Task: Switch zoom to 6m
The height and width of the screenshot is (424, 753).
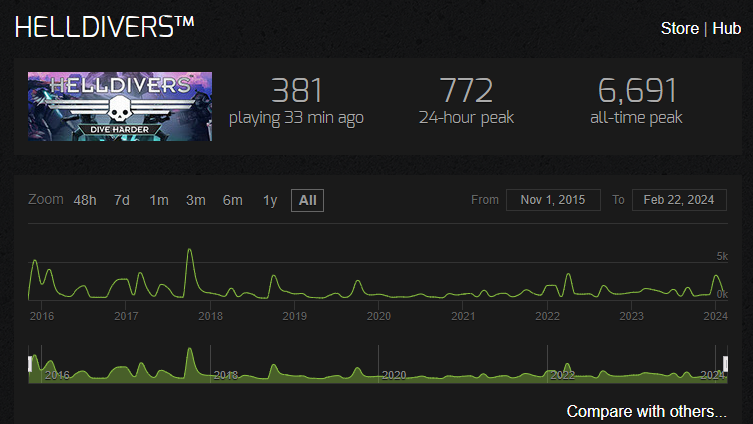Action: click(232, 200)
